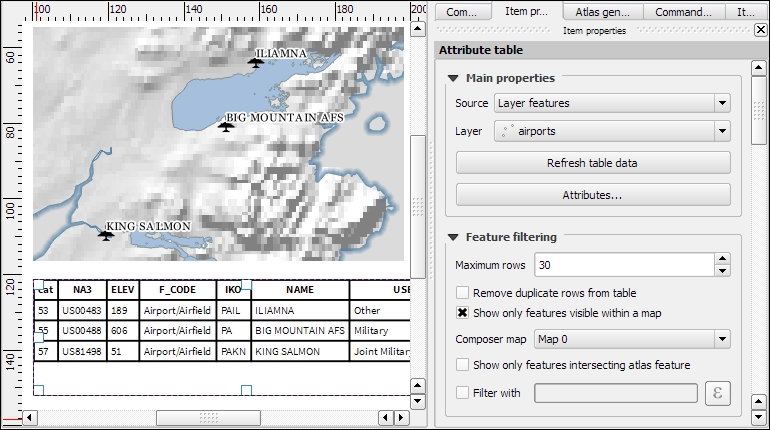Click properties panel scrollbar bottom down arrow
This screenshot has width=770, height=430.
point(759,417)
